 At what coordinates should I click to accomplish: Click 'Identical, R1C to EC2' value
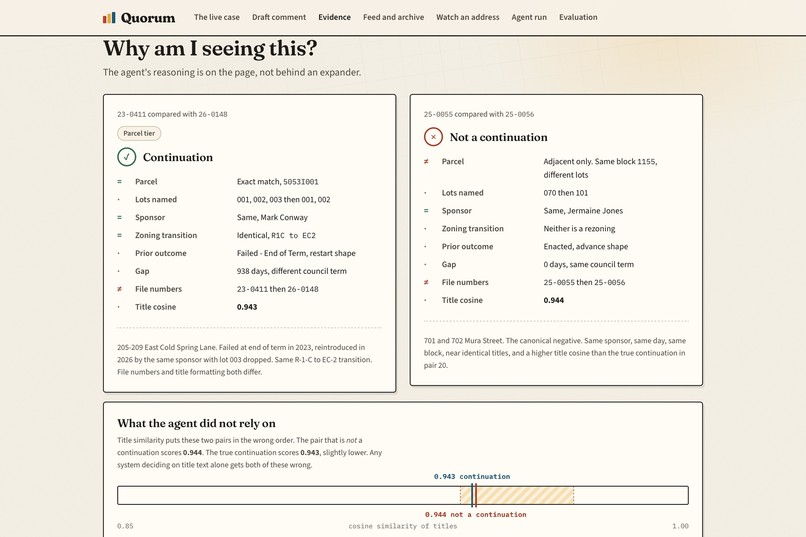point(276,235)
